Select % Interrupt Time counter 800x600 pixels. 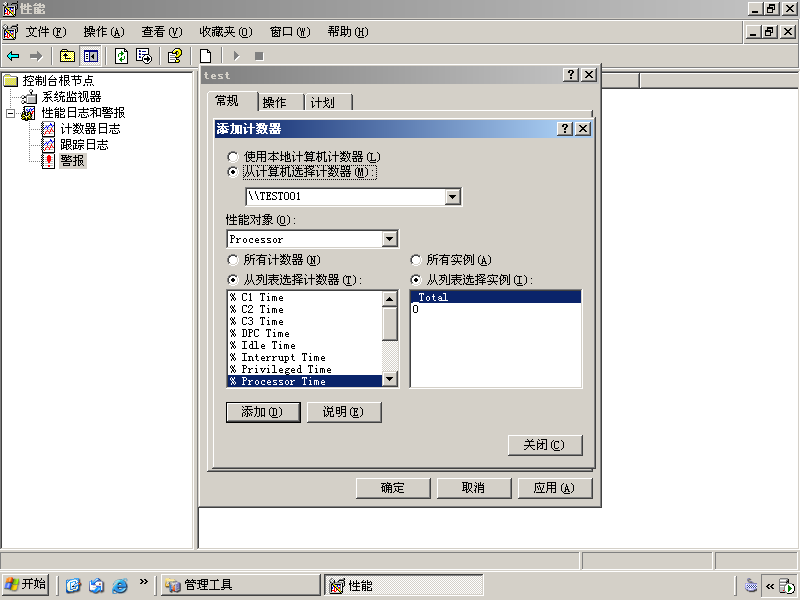[305, 357]
